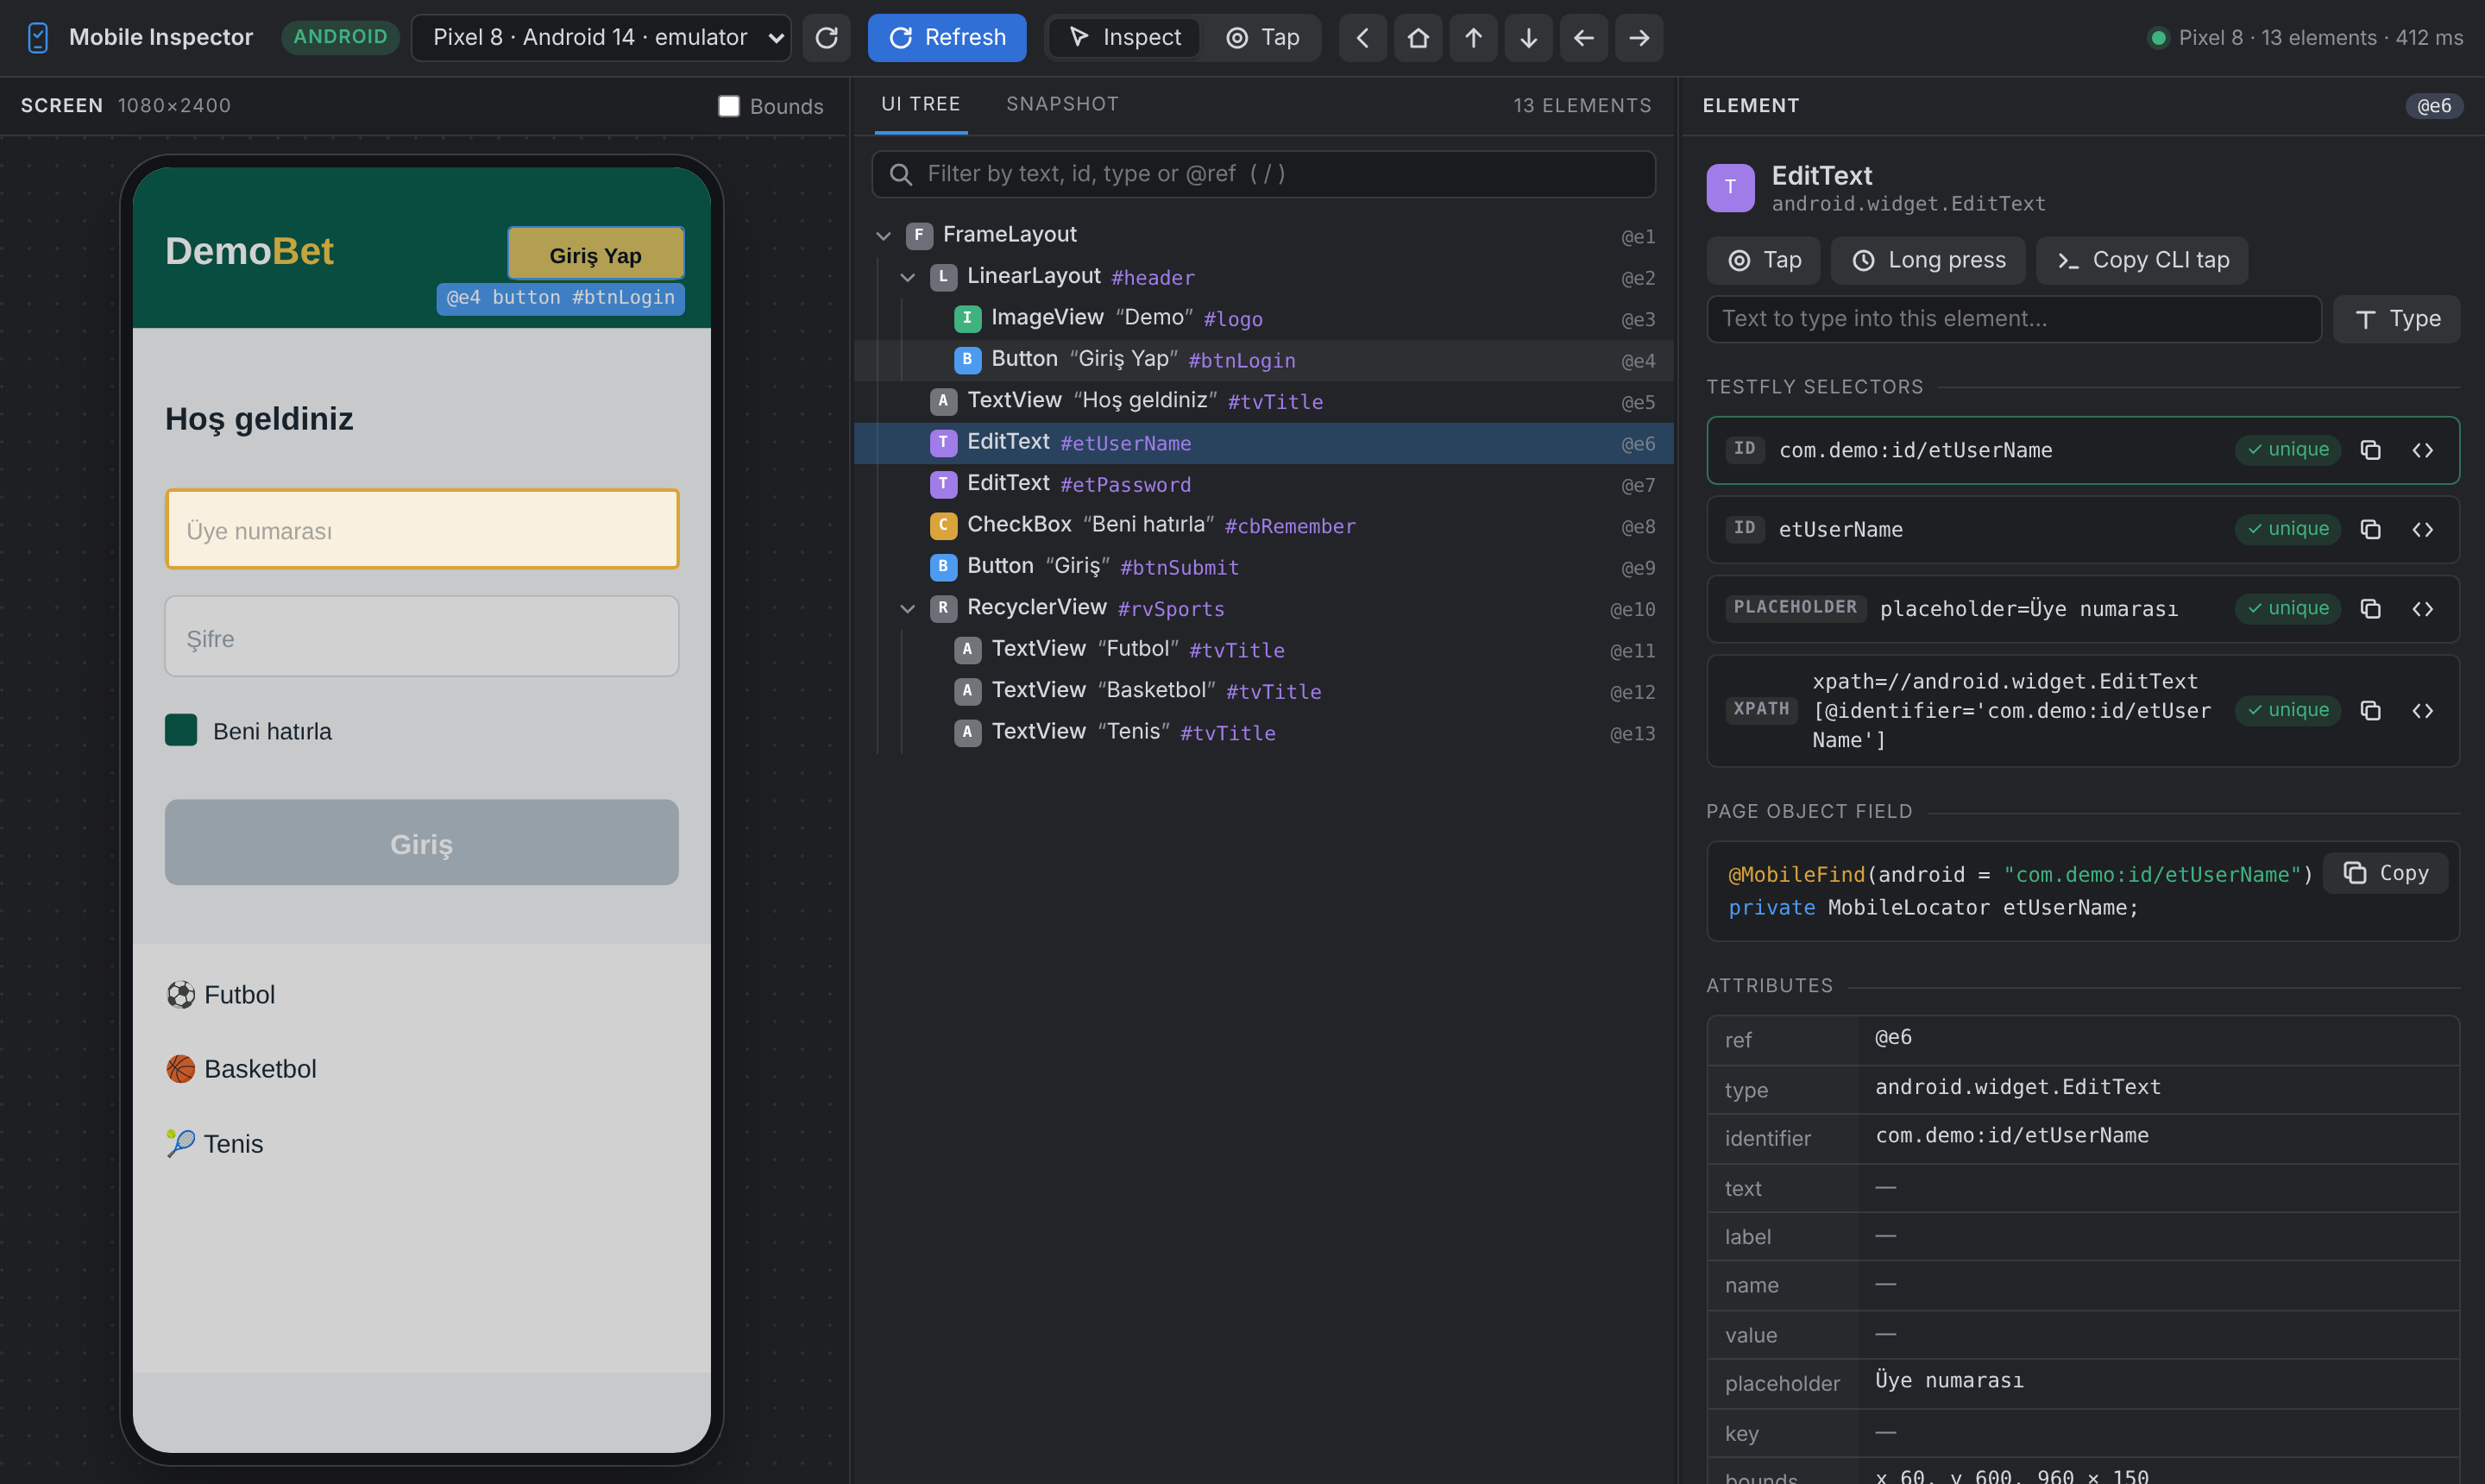Copy the page object field code
The image size is (2485, 1484).
pyautogui.click(x=2385, y=873)
